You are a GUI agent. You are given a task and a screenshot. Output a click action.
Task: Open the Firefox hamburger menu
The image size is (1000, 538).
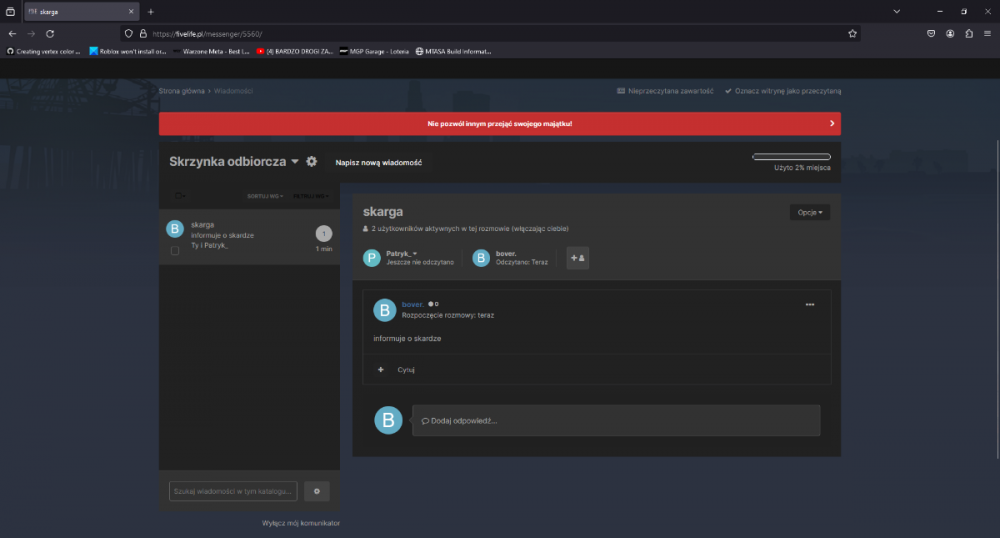(987, 34)
